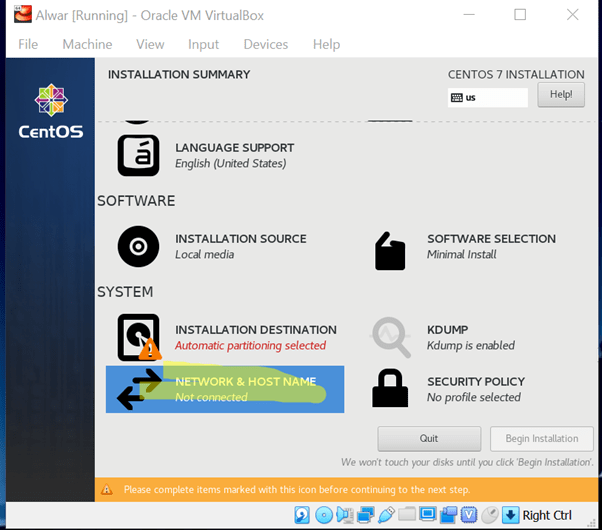
Task: Click the shared folders status icon
Action: coord(407,515)
